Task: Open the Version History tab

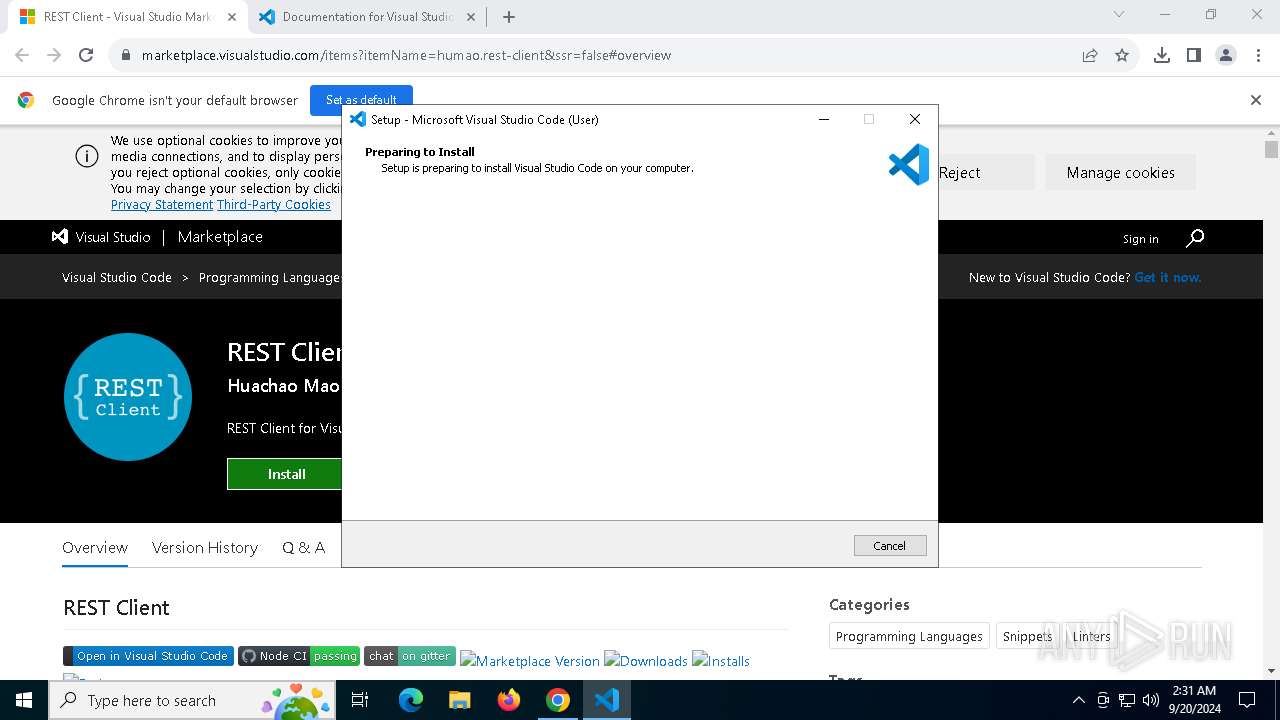Action: pyautogui.click(x=205, y=547)
